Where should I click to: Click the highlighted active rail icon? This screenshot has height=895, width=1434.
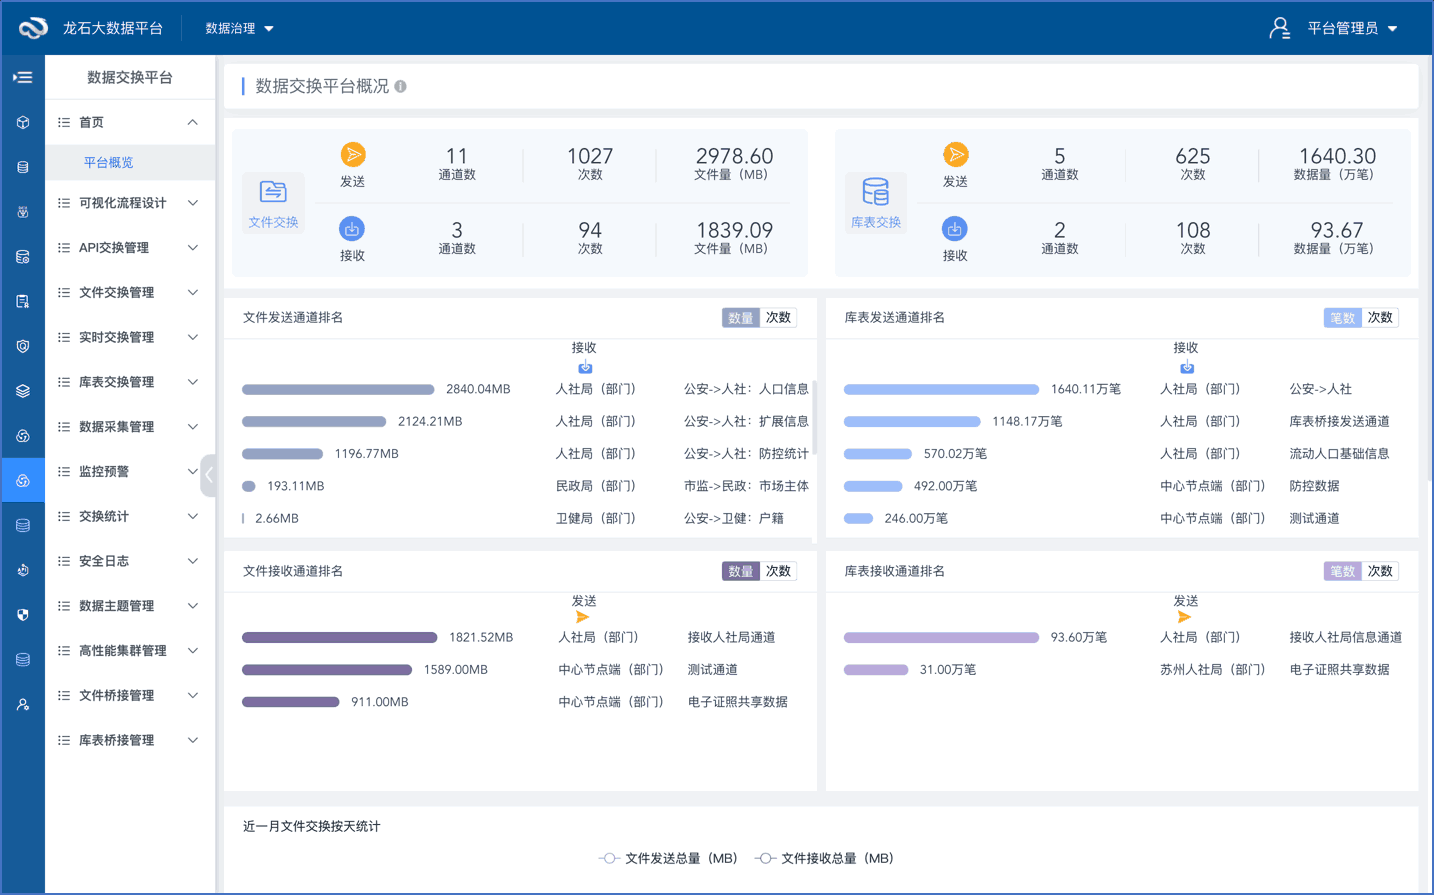click(x=22, y=481)
